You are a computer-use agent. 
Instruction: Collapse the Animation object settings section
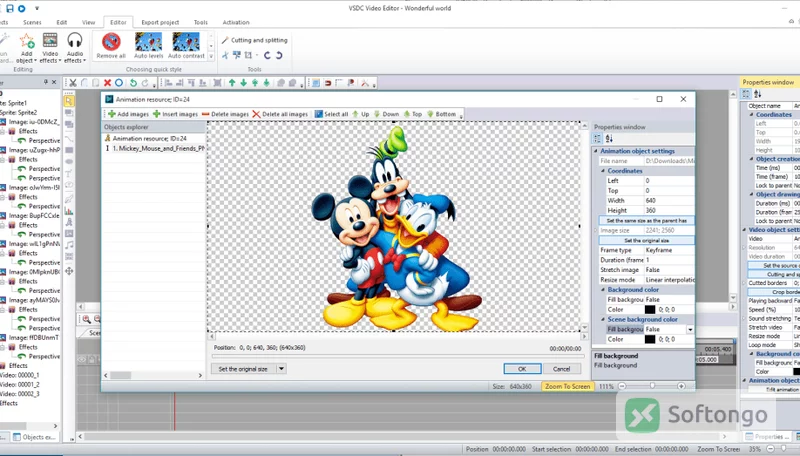[x=595, y=151]
